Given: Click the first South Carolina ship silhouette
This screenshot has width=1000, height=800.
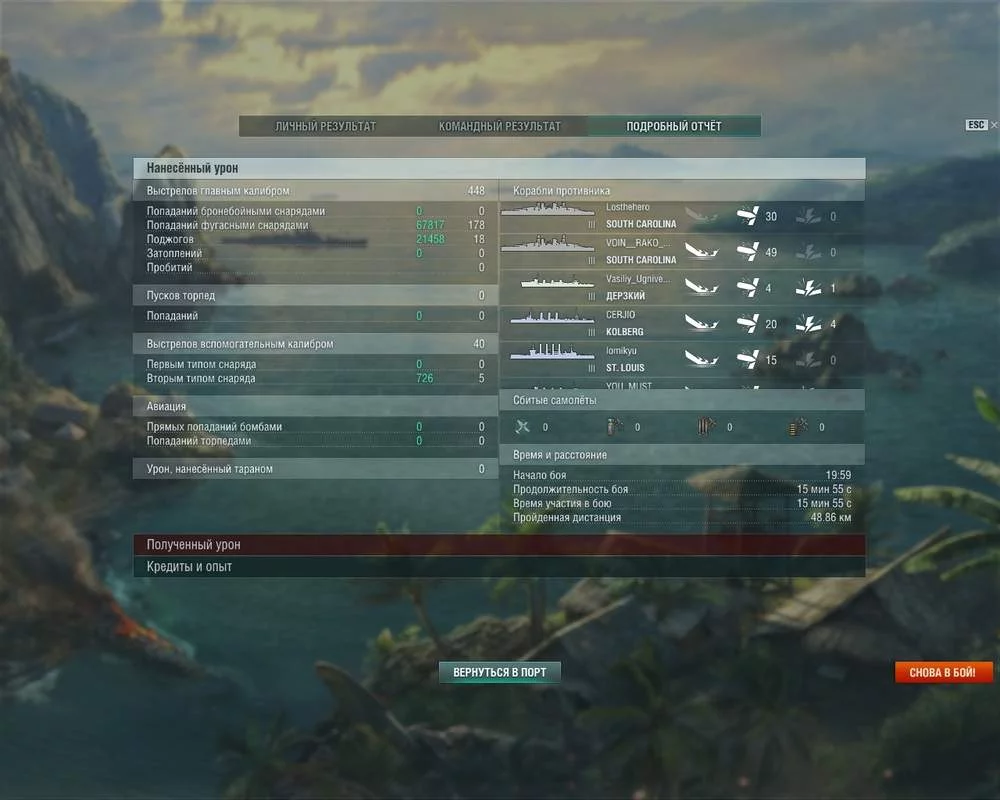Looking at the screenshot, I should tap(548, 209).
